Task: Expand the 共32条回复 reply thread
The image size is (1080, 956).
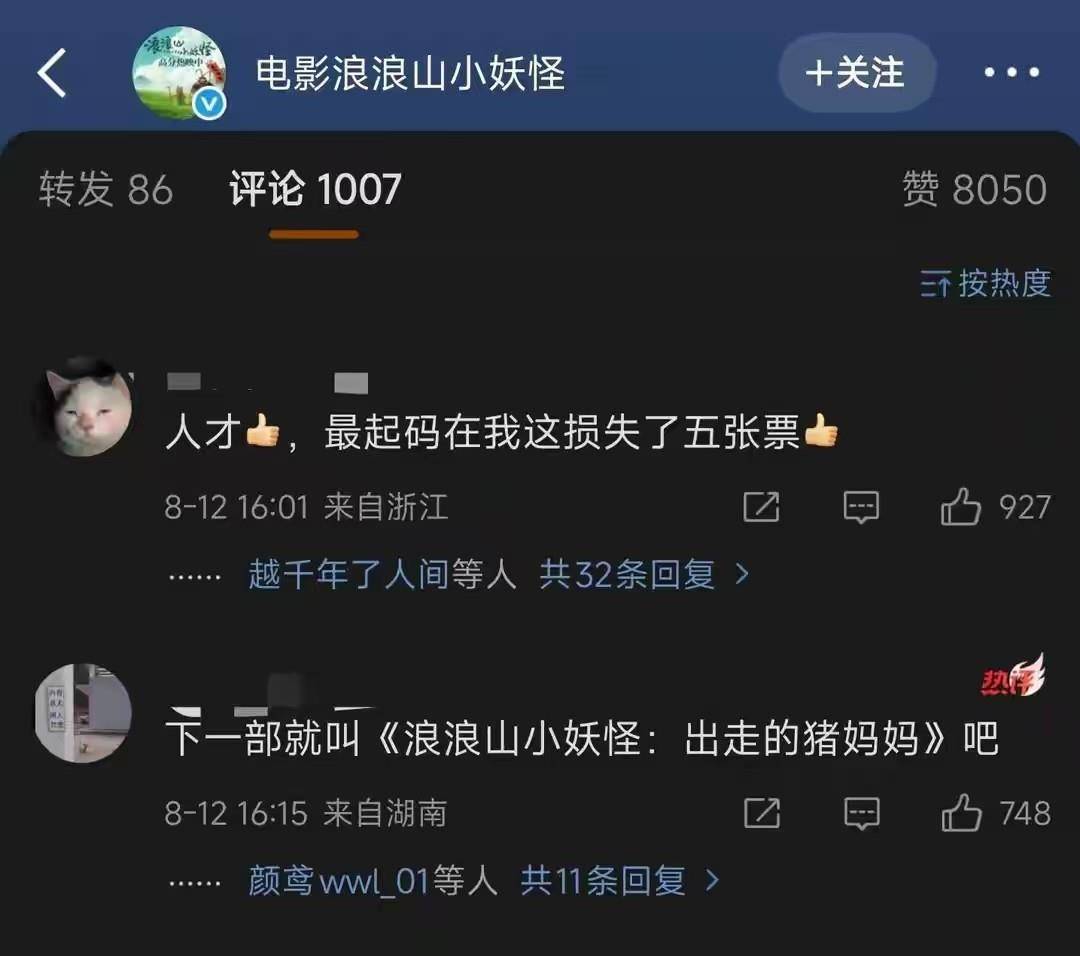Action: tap(644, 574)
